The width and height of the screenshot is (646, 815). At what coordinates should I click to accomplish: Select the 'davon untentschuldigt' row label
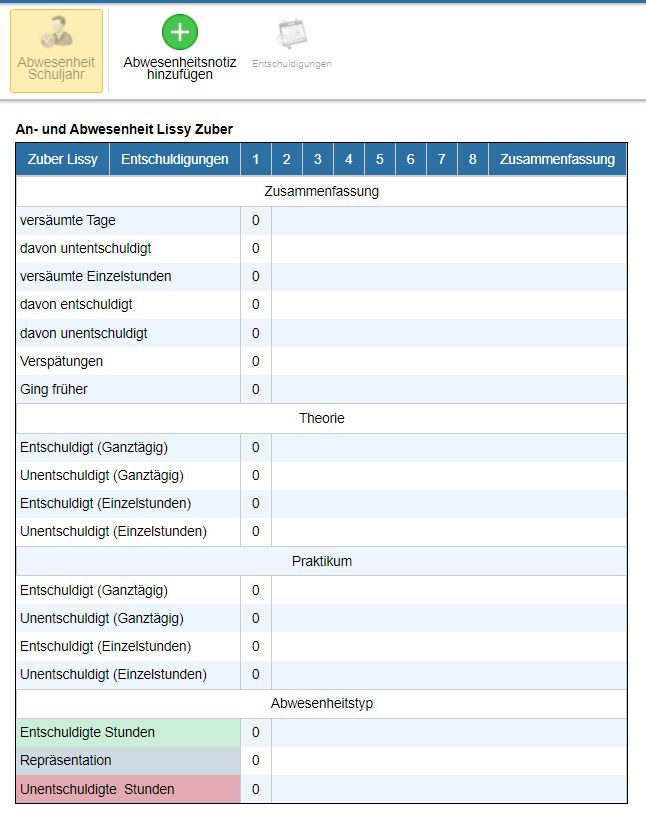[x=85, y=248]
